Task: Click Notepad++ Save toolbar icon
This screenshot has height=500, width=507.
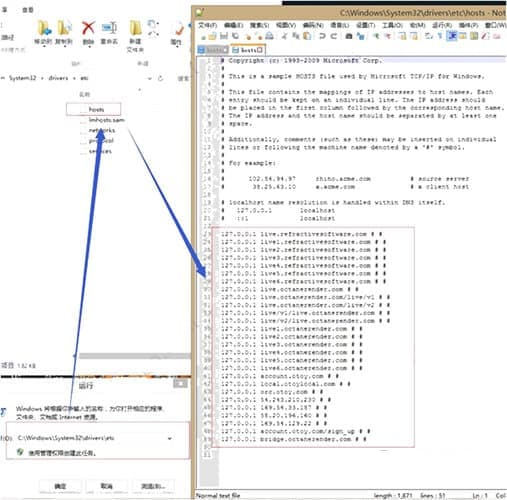Action: pos(224,36)
